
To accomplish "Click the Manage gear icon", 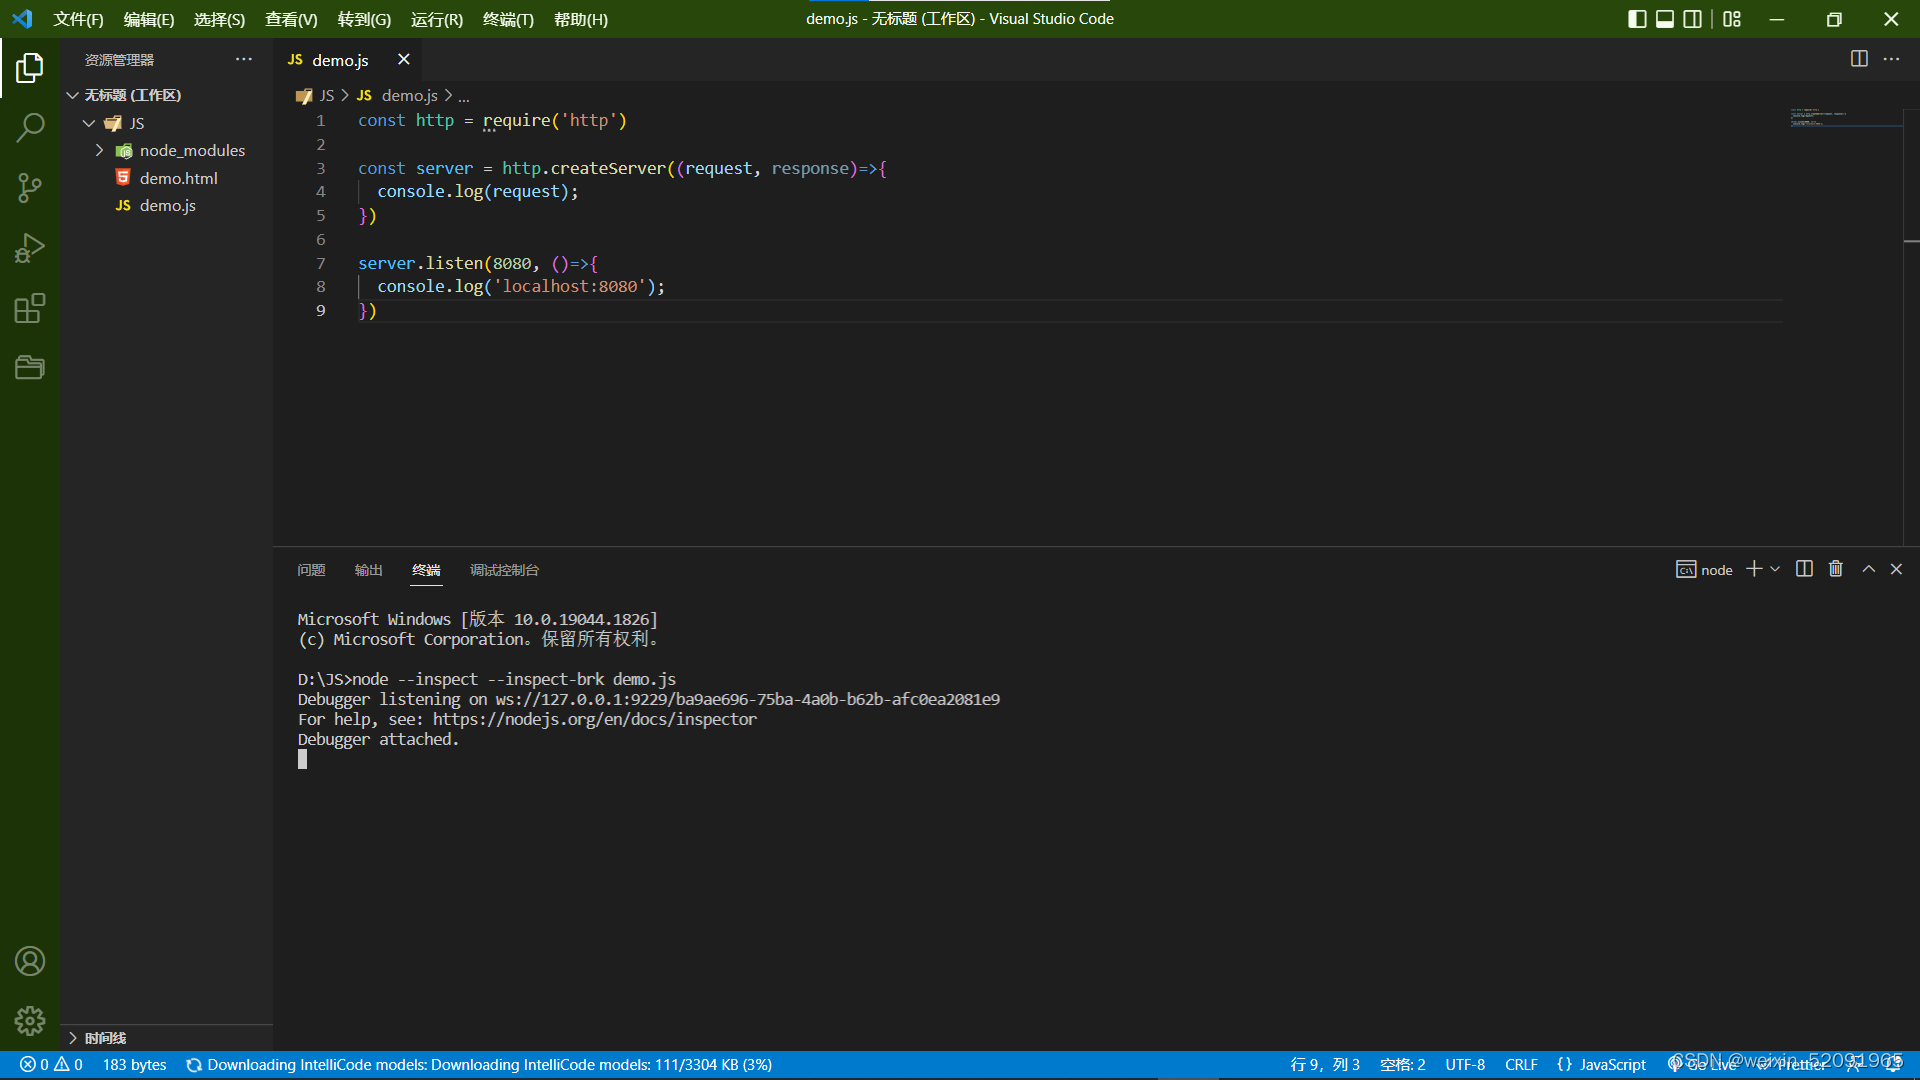I will pyautogui.click(x=30, y=1020).
